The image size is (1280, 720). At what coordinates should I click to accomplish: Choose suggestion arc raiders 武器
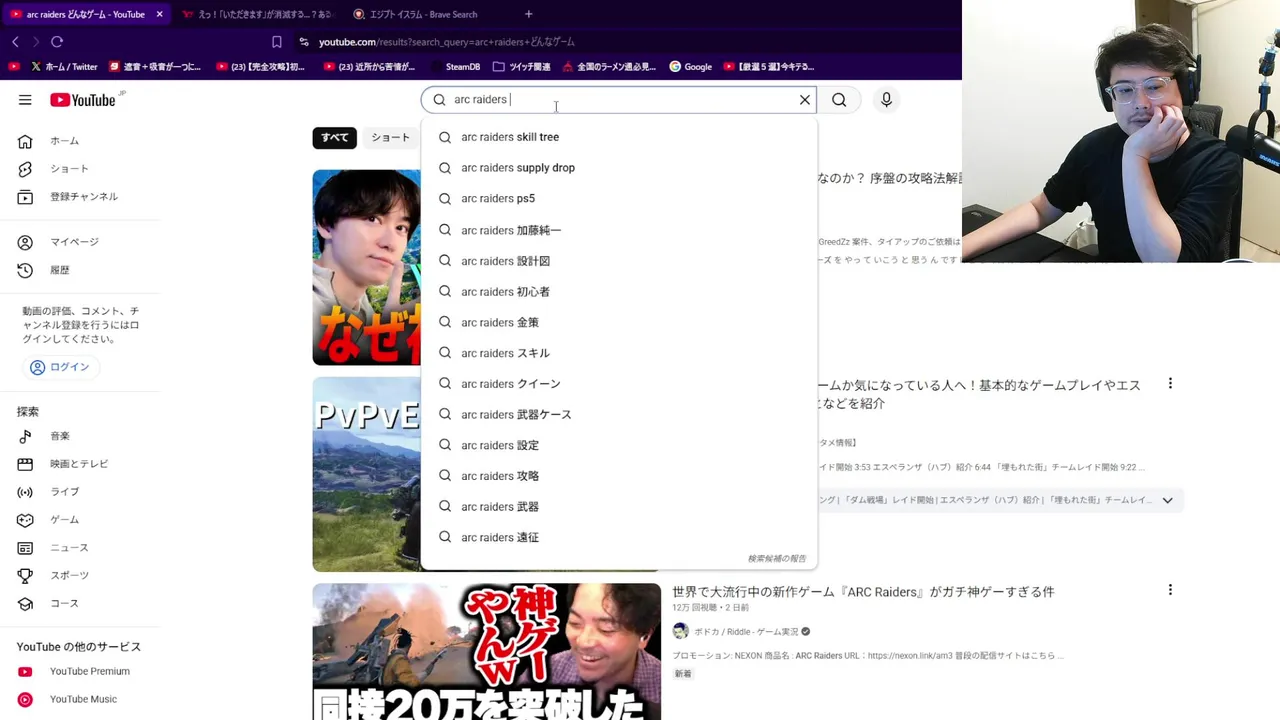619,507
